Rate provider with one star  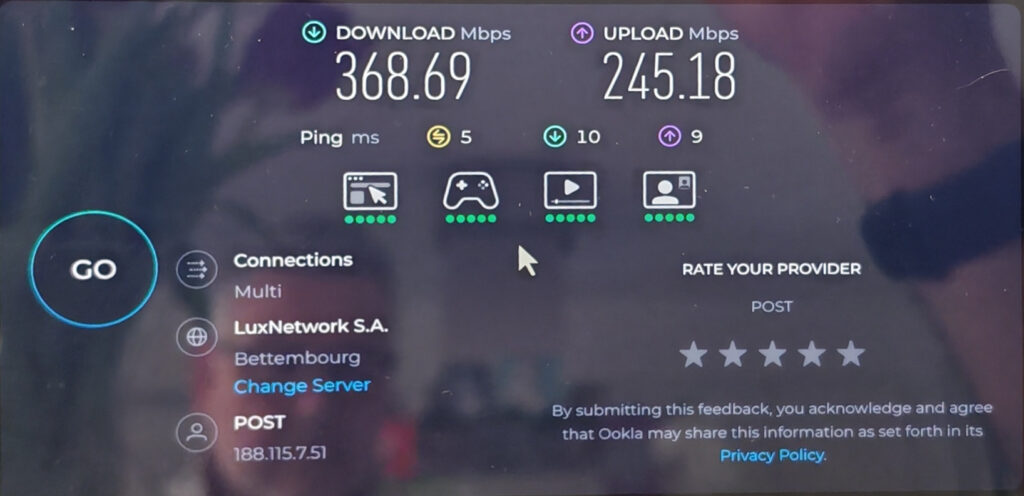coord(693,355)
